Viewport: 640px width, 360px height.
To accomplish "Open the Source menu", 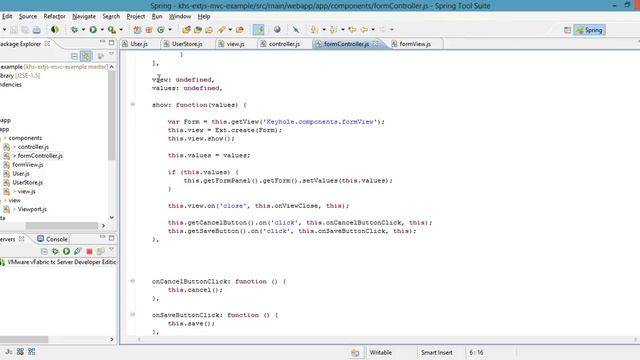I will [28, 16].
